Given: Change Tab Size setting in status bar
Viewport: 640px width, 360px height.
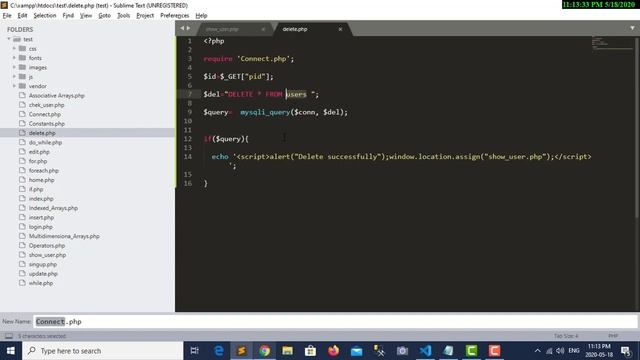Looking at the screenshot, I should [x=566, y=336].
